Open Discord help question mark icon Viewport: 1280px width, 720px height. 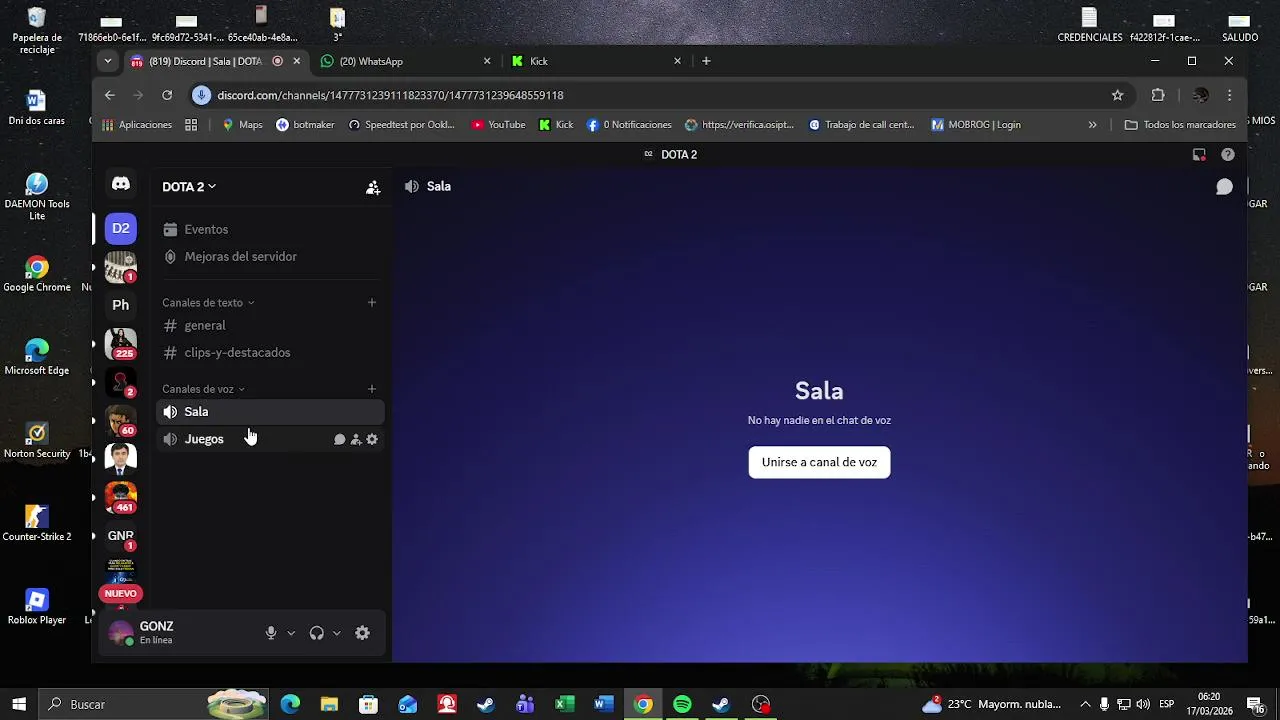1228,154
